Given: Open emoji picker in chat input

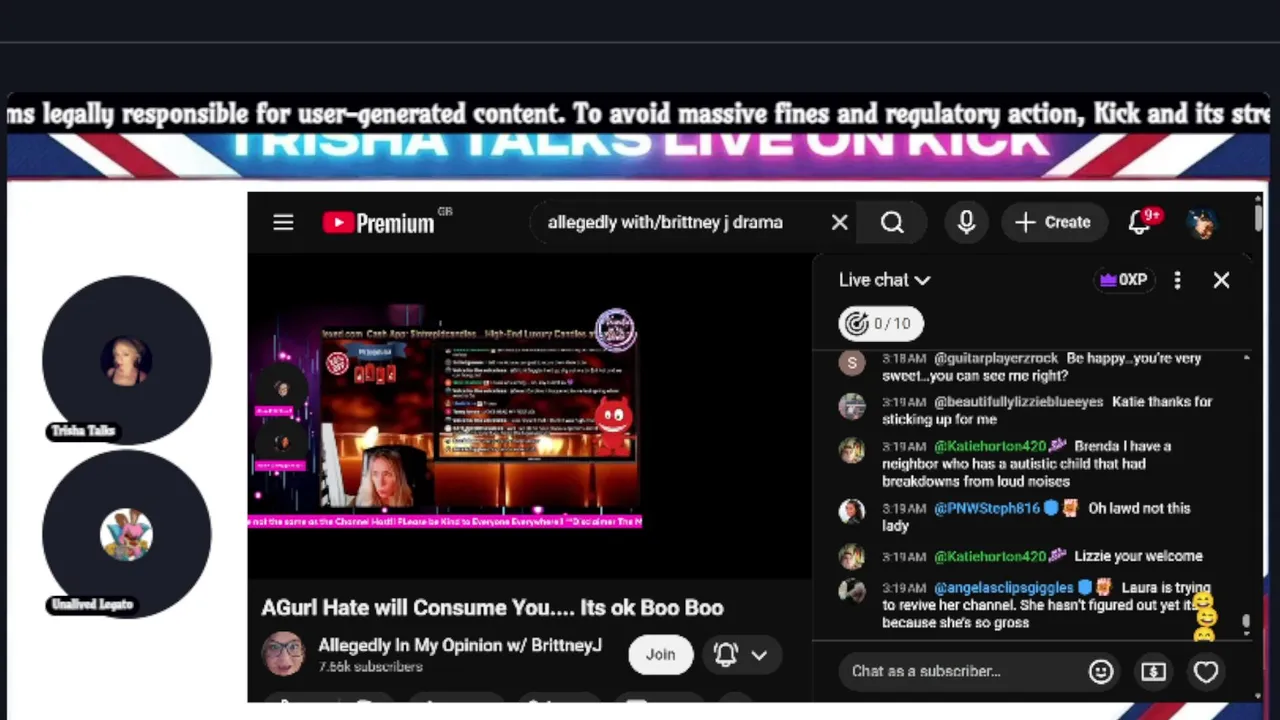Looking at the screenshot, I should pos(1101,671).
